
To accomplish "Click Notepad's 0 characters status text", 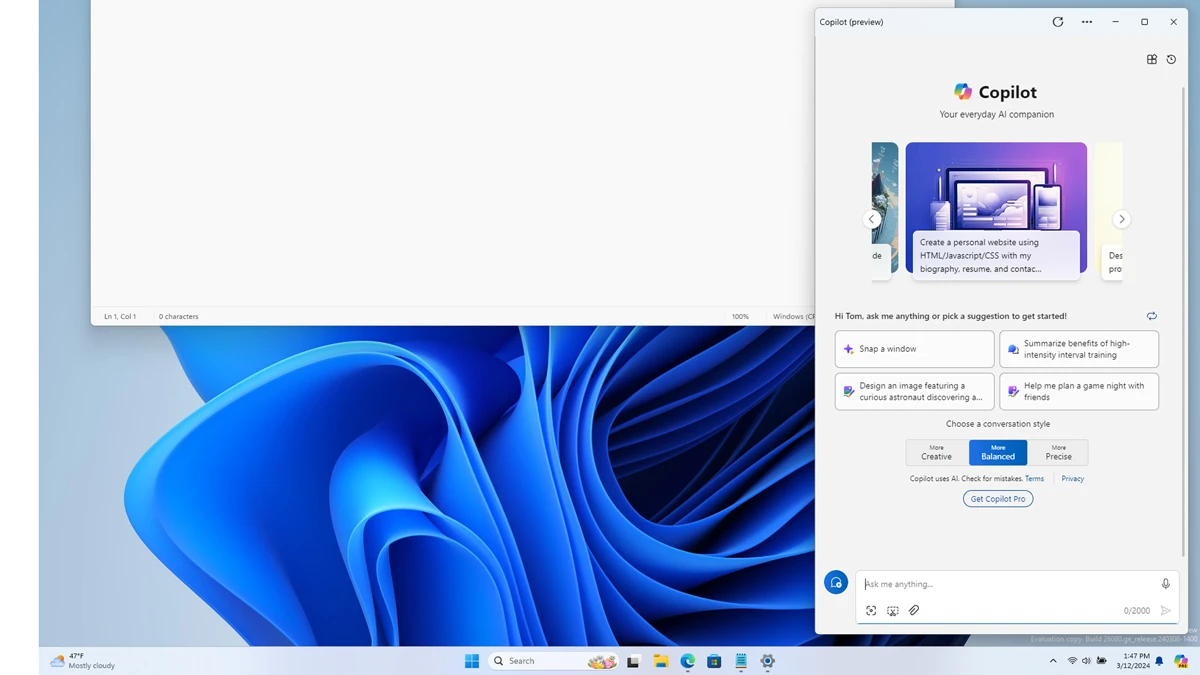I will [x=179, y=317].
